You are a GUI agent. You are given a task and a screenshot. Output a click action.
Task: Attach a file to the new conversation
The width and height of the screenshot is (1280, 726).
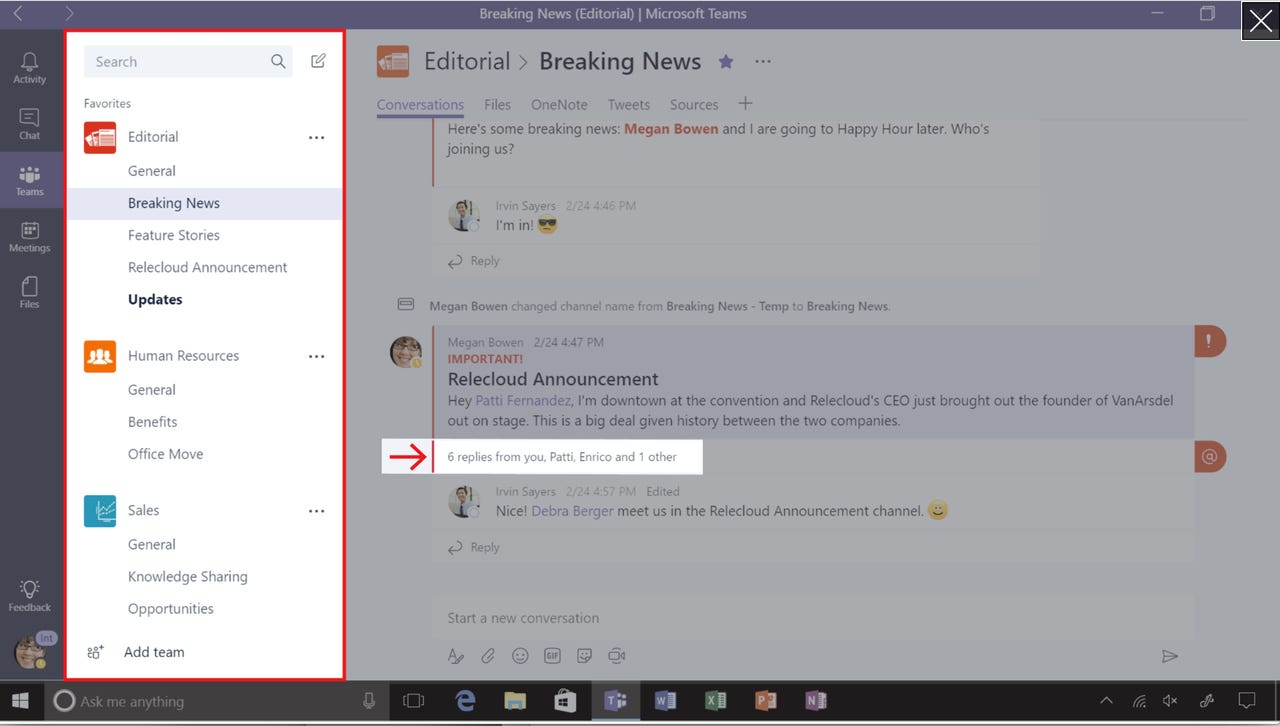pyautogui.click(x=488, y=655)
